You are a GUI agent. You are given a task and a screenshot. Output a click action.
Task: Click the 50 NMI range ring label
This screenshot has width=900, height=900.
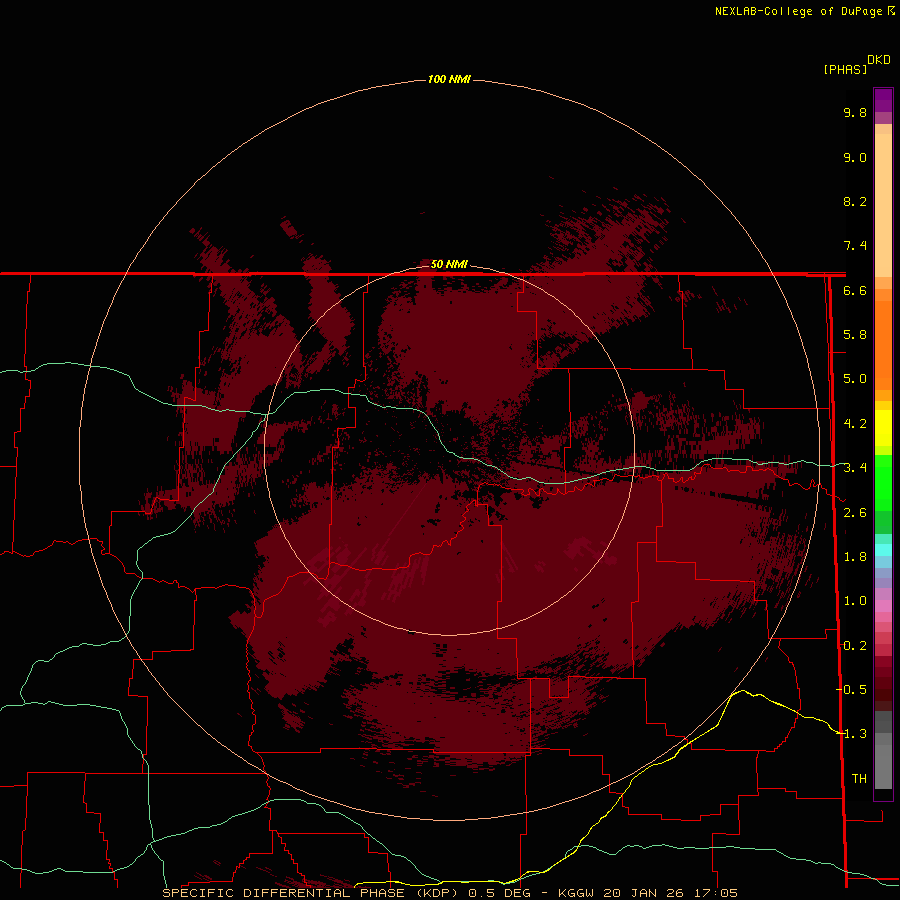pos(449,264)
